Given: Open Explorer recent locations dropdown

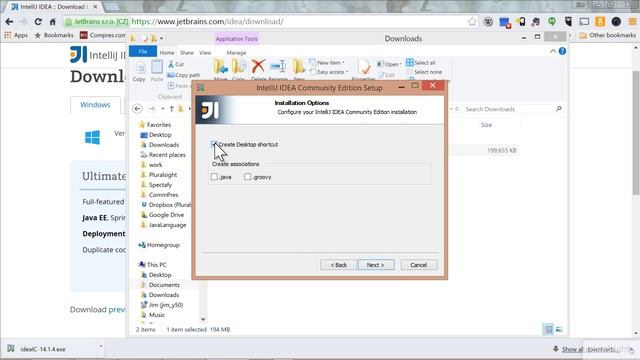Looking at the screenshot, I should click(163, 109).
